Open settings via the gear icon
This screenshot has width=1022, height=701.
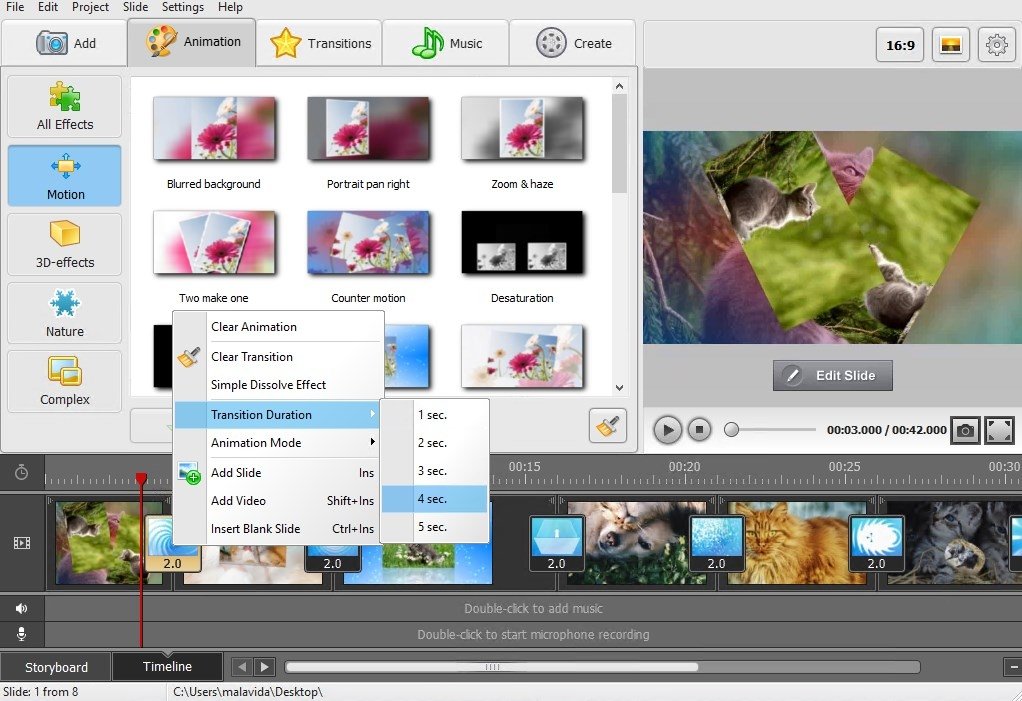[x=997, y=45]
